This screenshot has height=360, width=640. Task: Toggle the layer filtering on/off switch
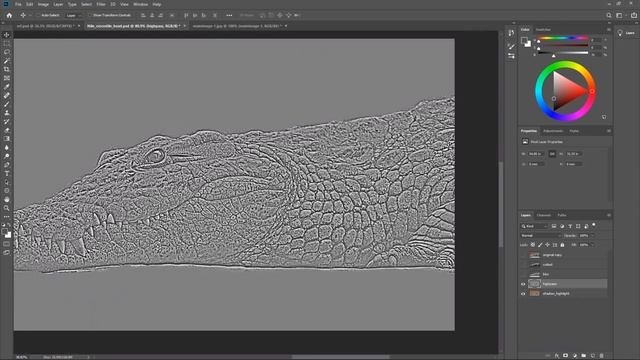pos(594,224)
